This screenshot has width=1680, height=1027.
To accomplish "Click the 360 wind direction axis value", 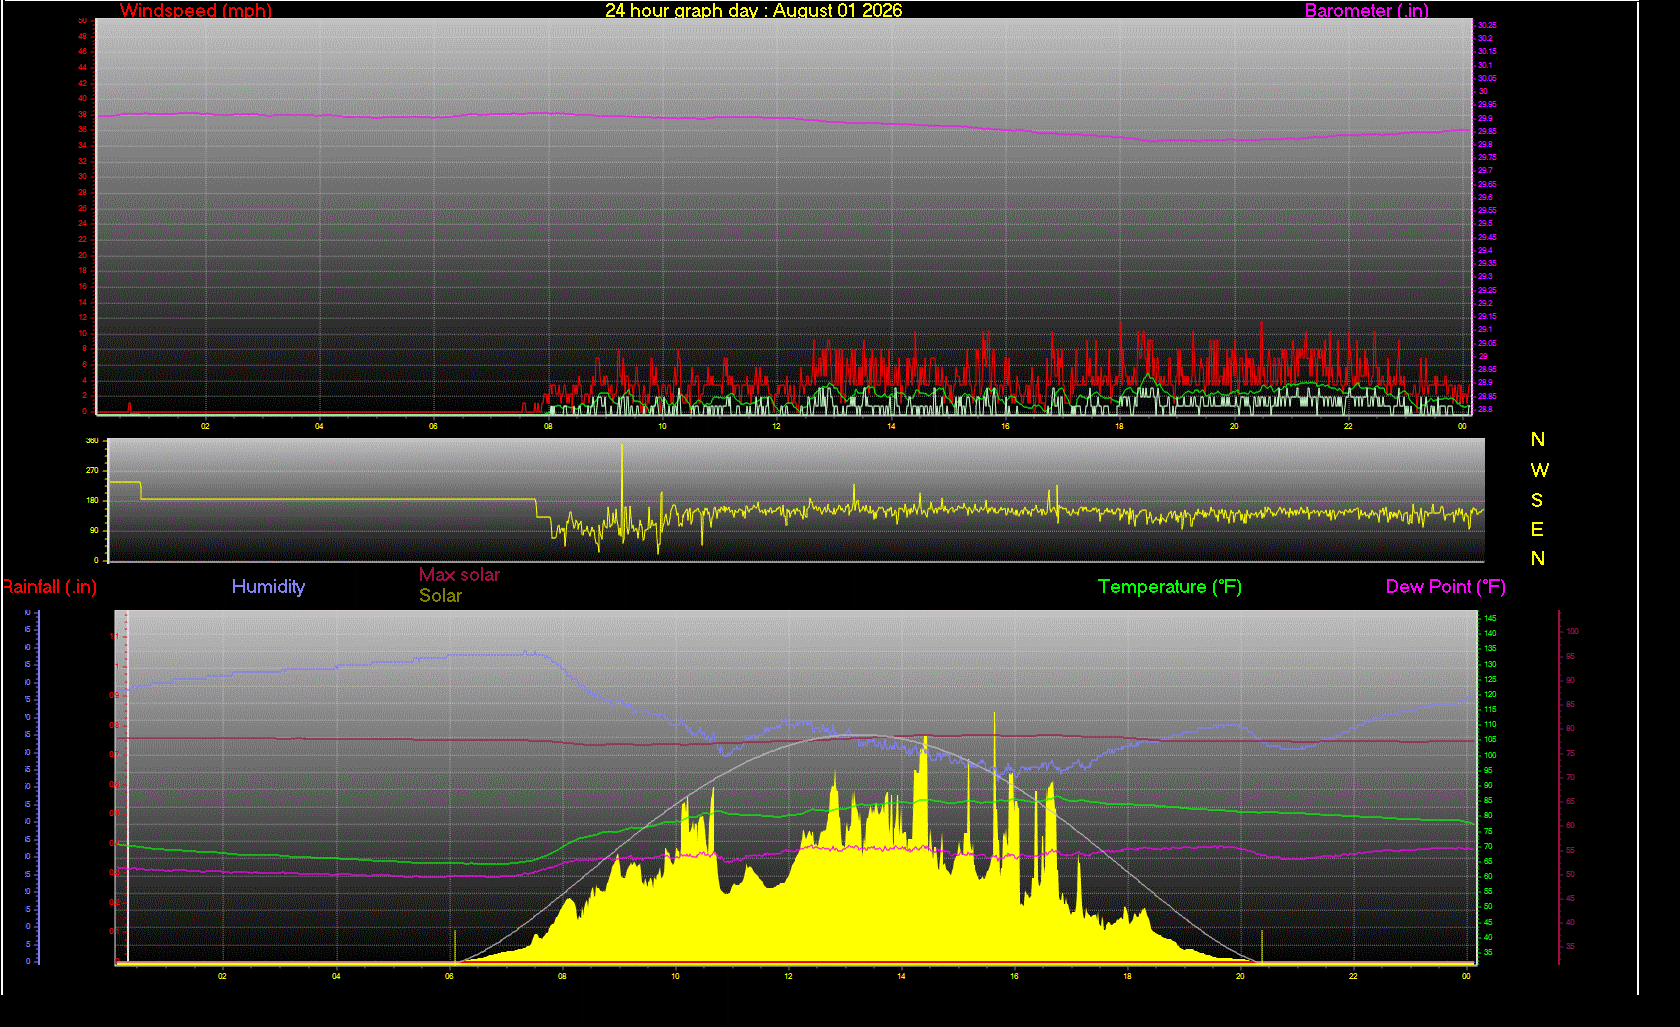I will 93,440.
